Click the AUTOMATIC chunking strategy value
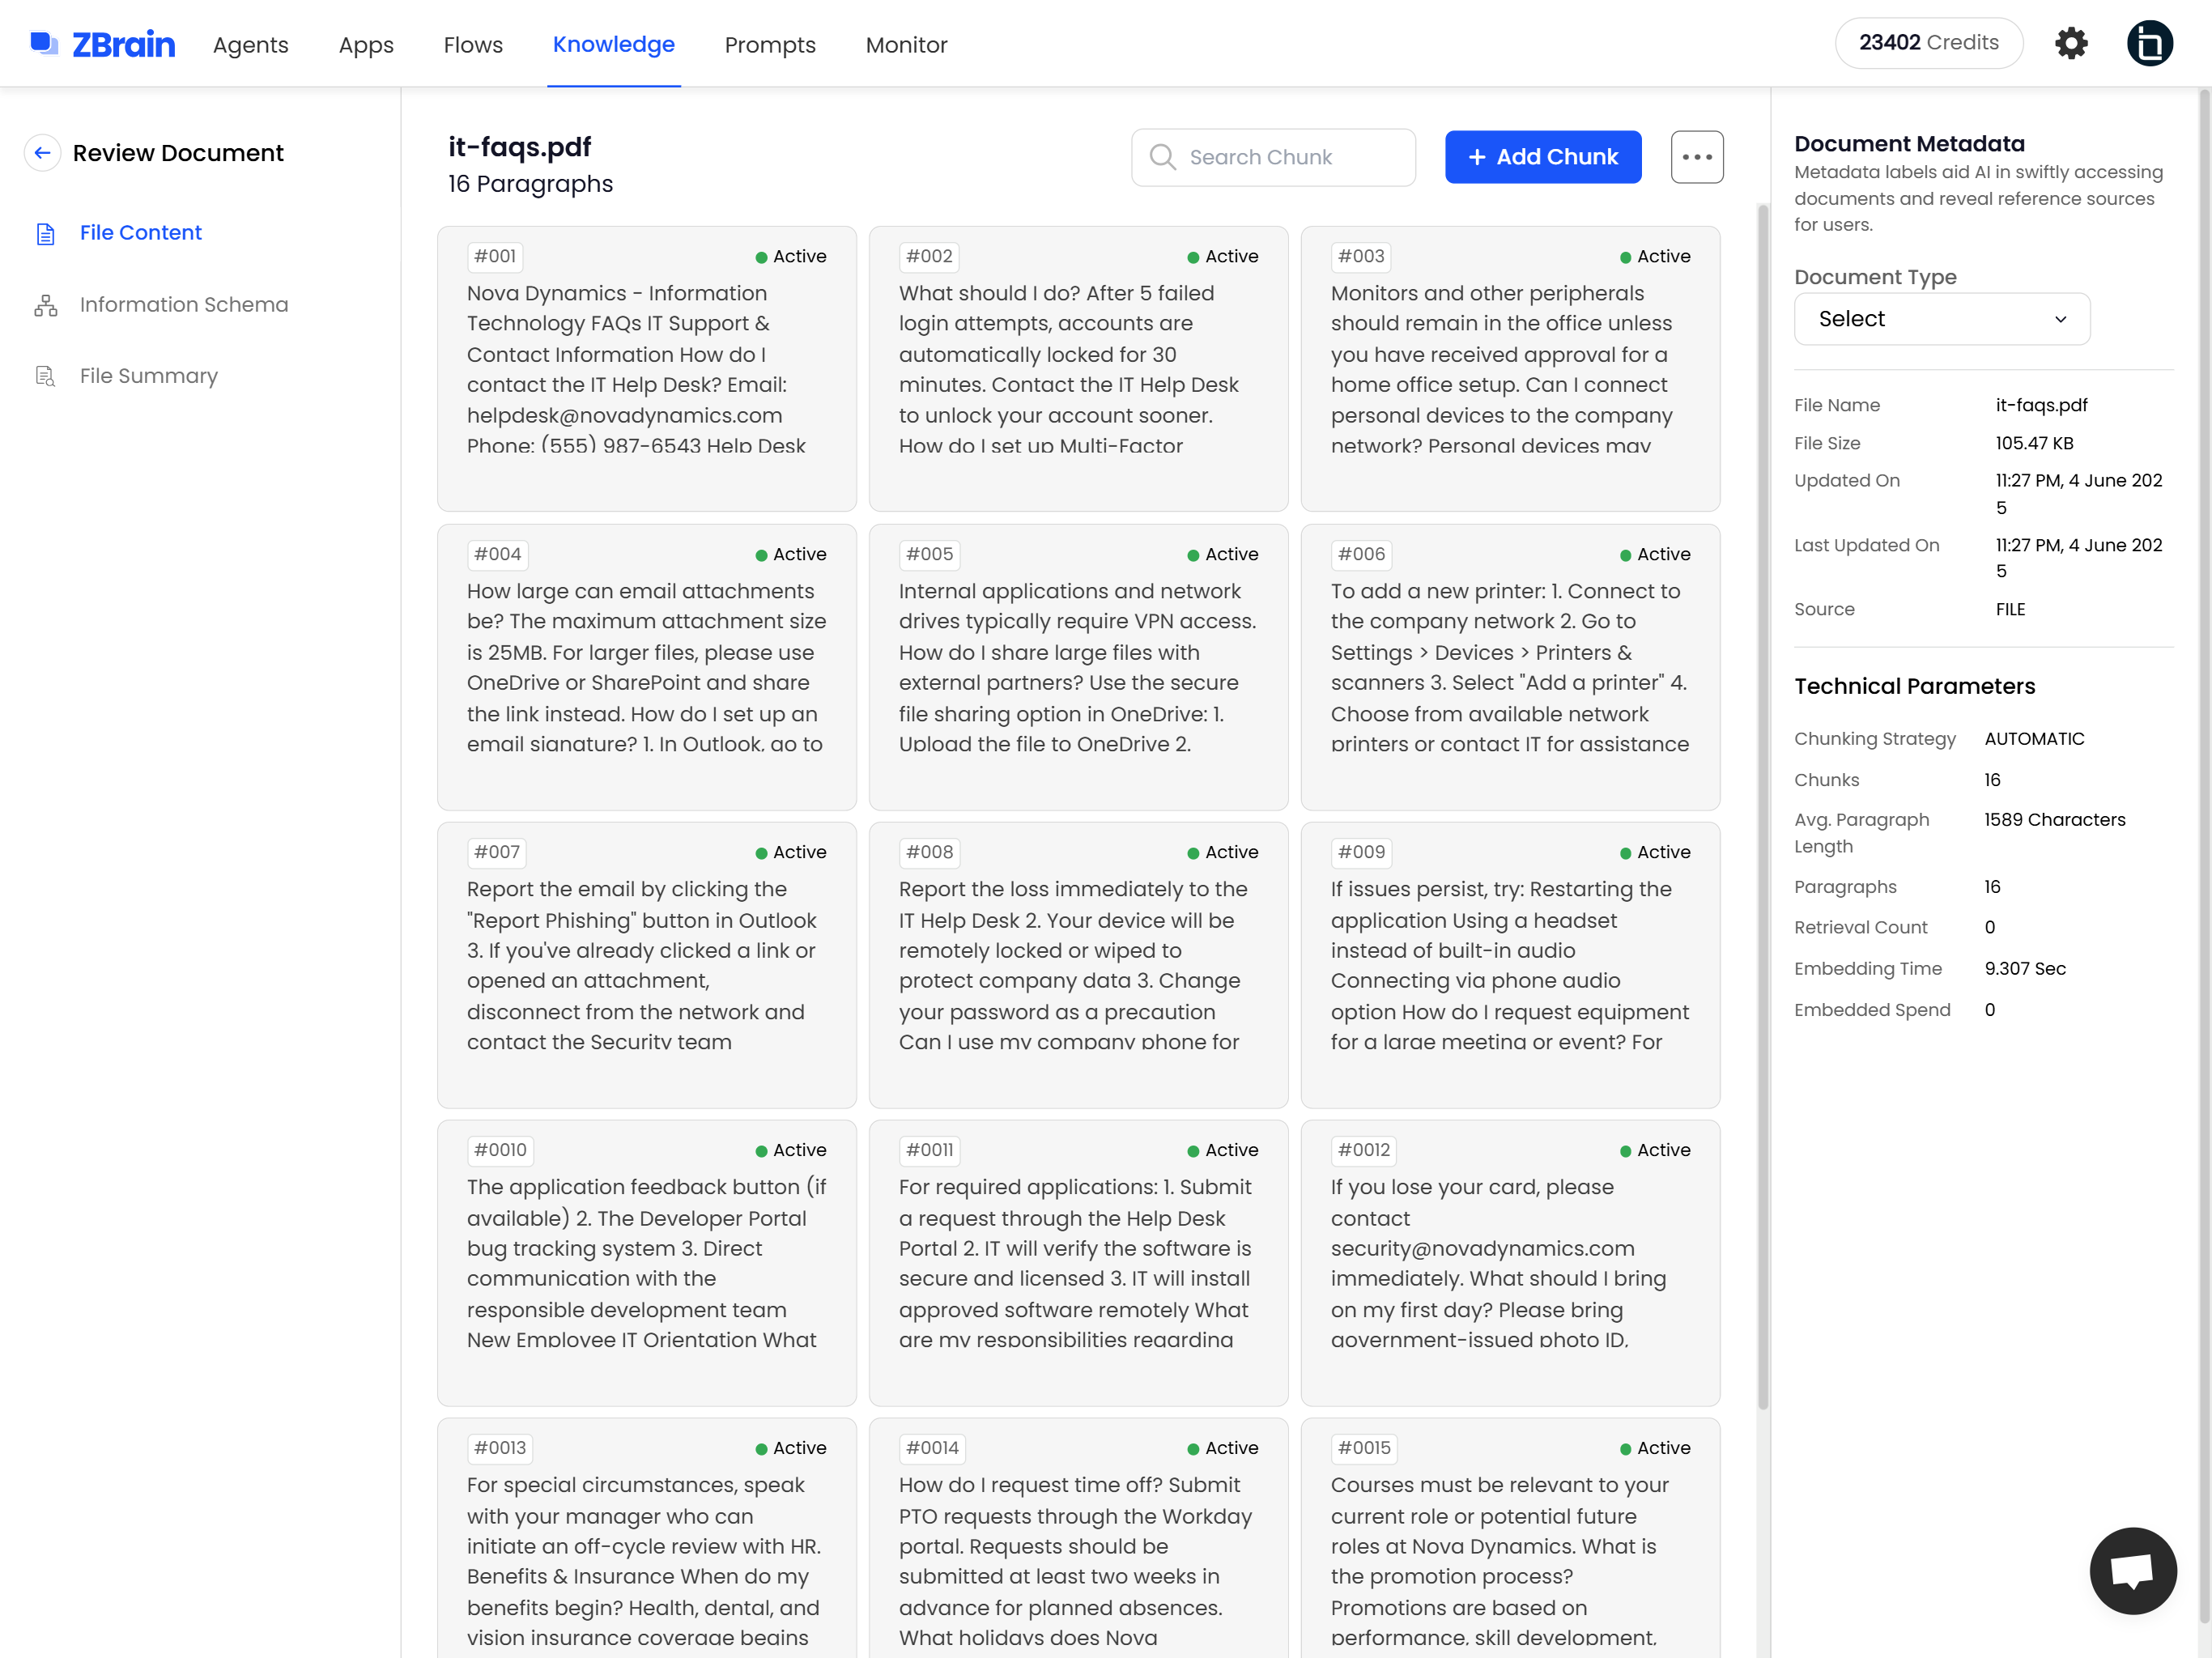 click(x=2034, y=739)
